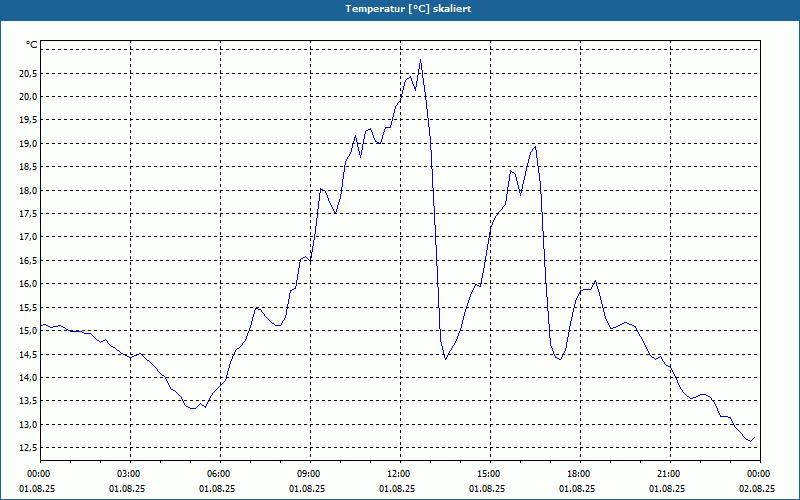Click the 20,5 y-axis value
Image resolution: width=800 pixels, height=500 pixels.
[28, 74]
